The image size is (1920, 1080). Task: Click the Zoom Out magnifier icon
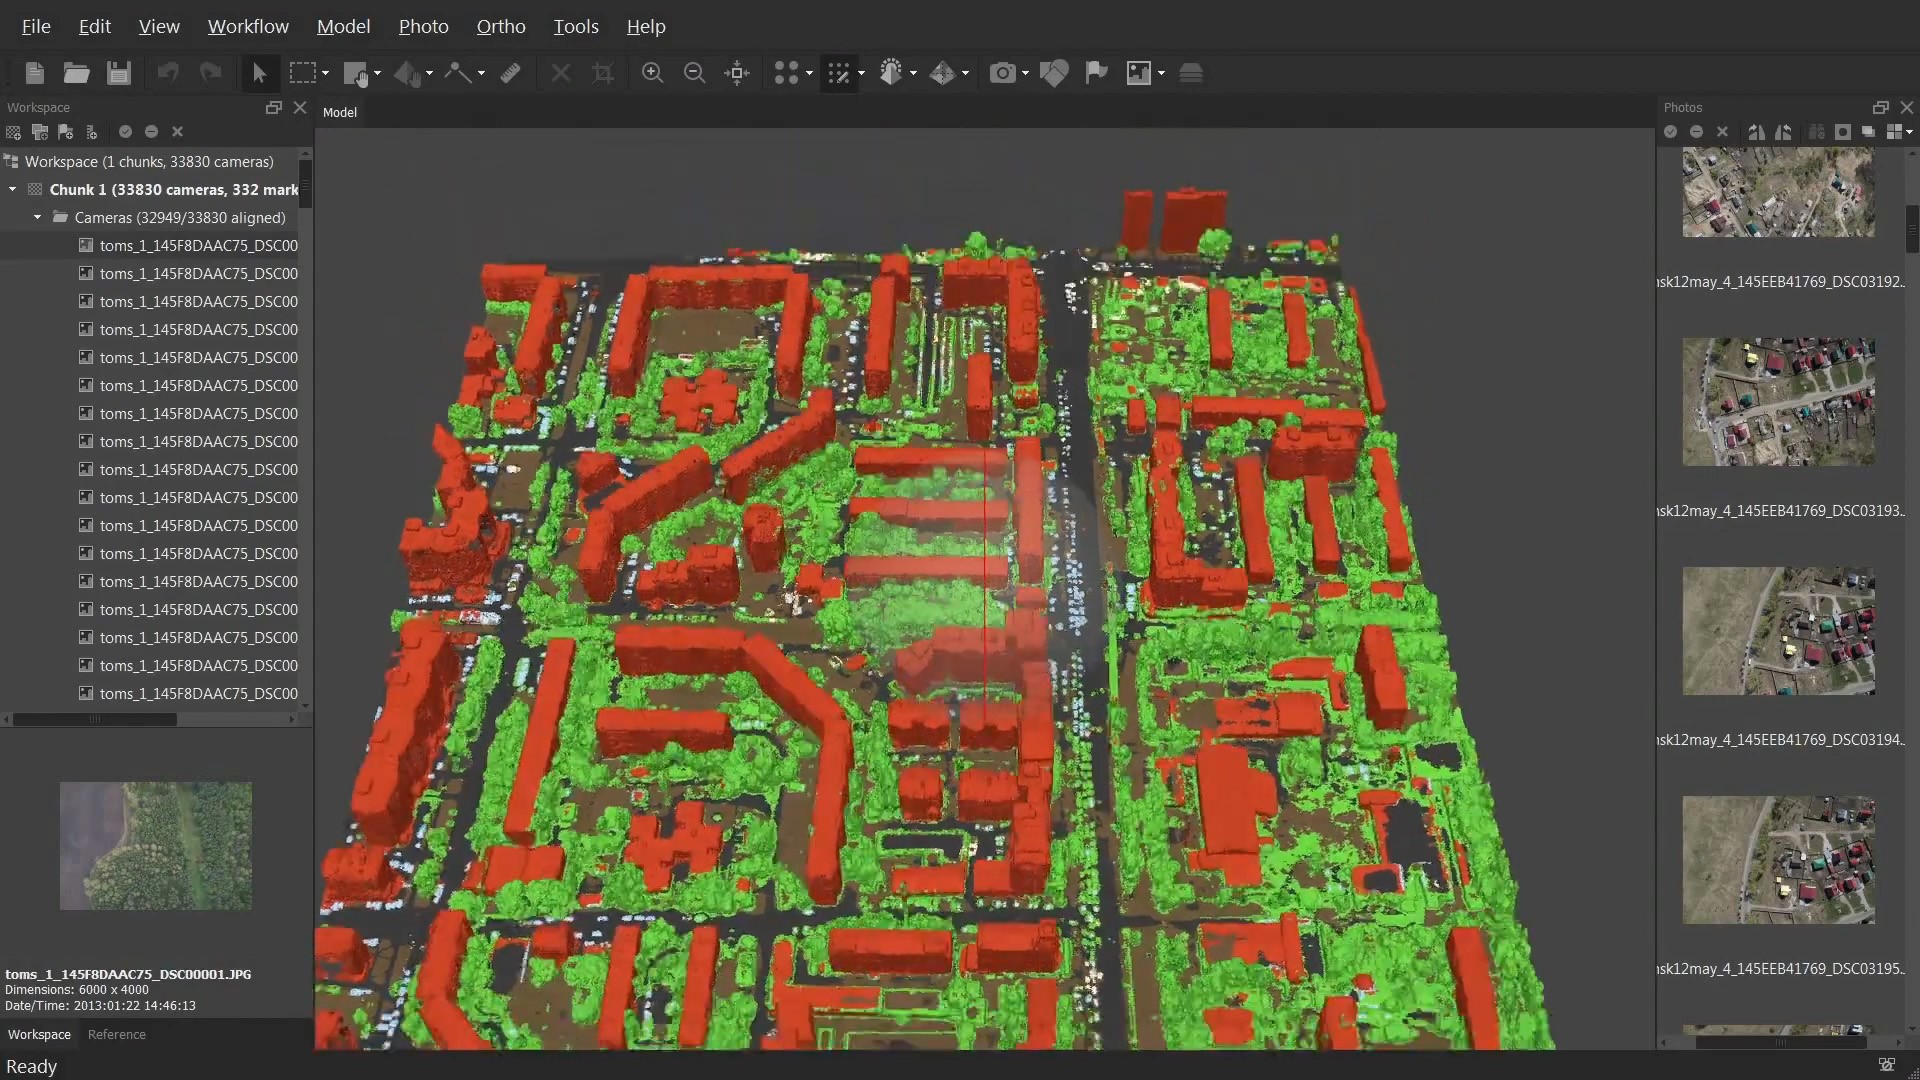point(694,73)
